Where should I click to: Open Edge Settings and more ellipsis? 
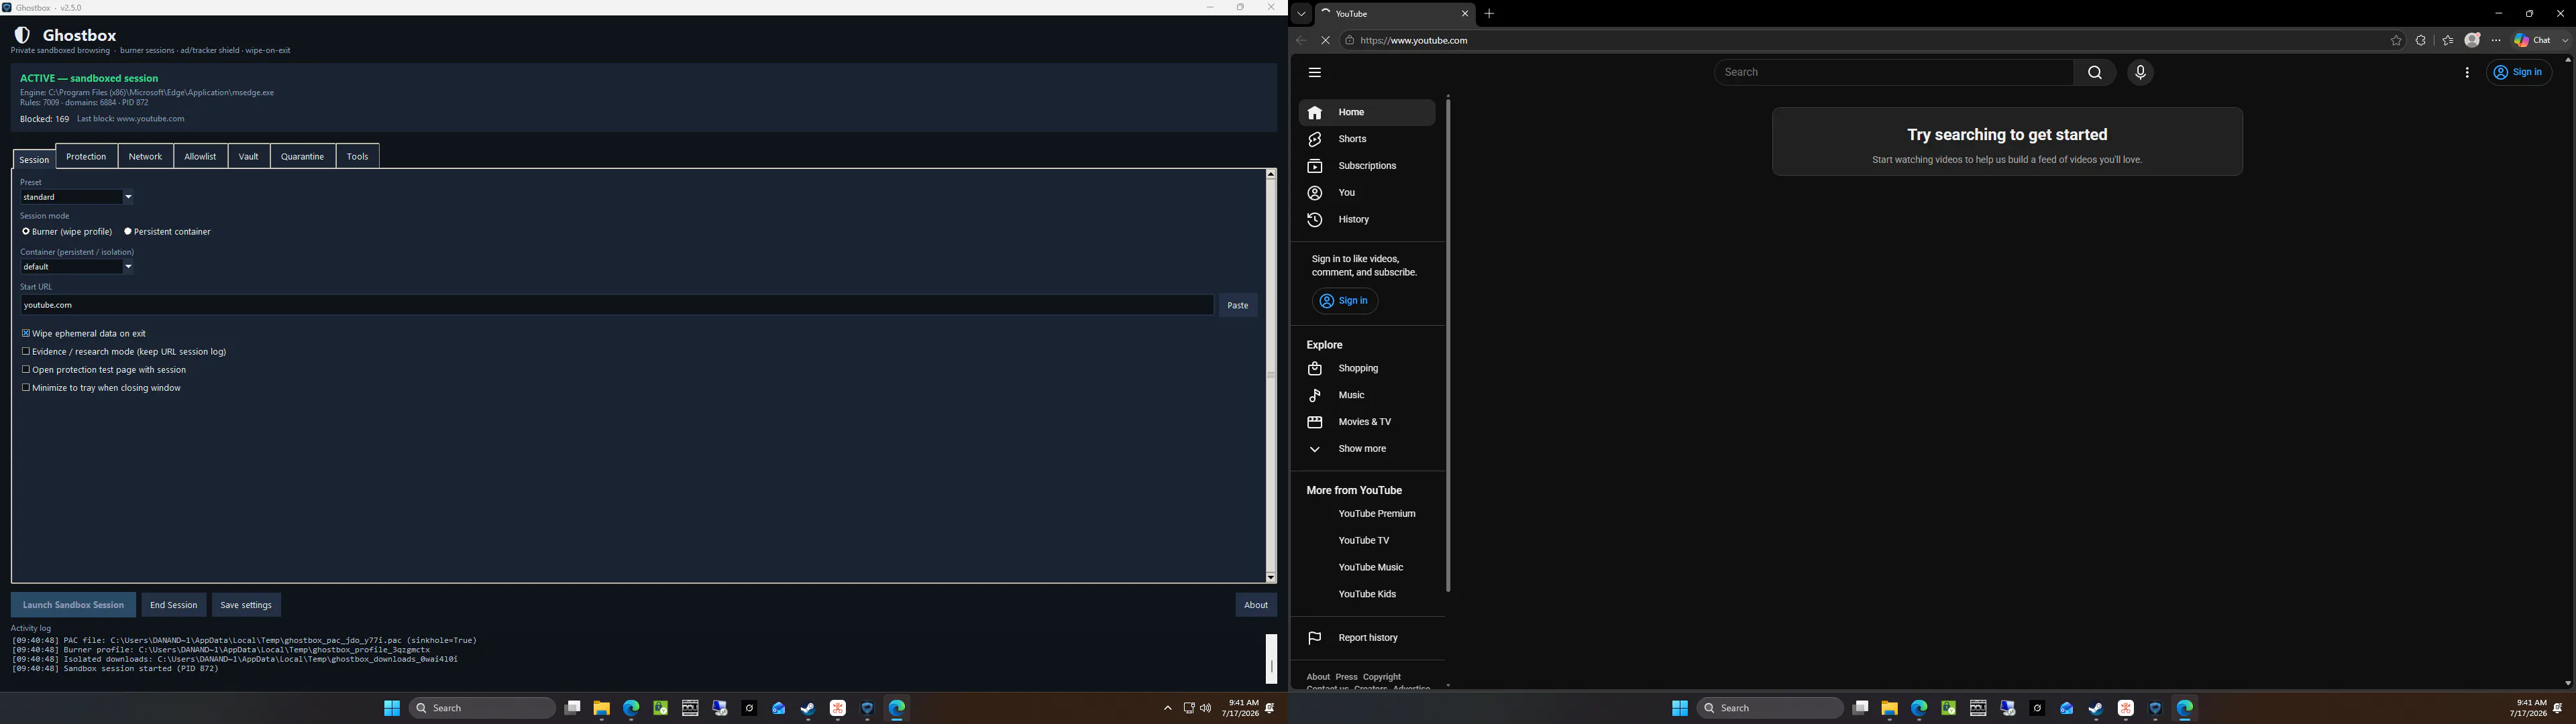(2496, 41)
